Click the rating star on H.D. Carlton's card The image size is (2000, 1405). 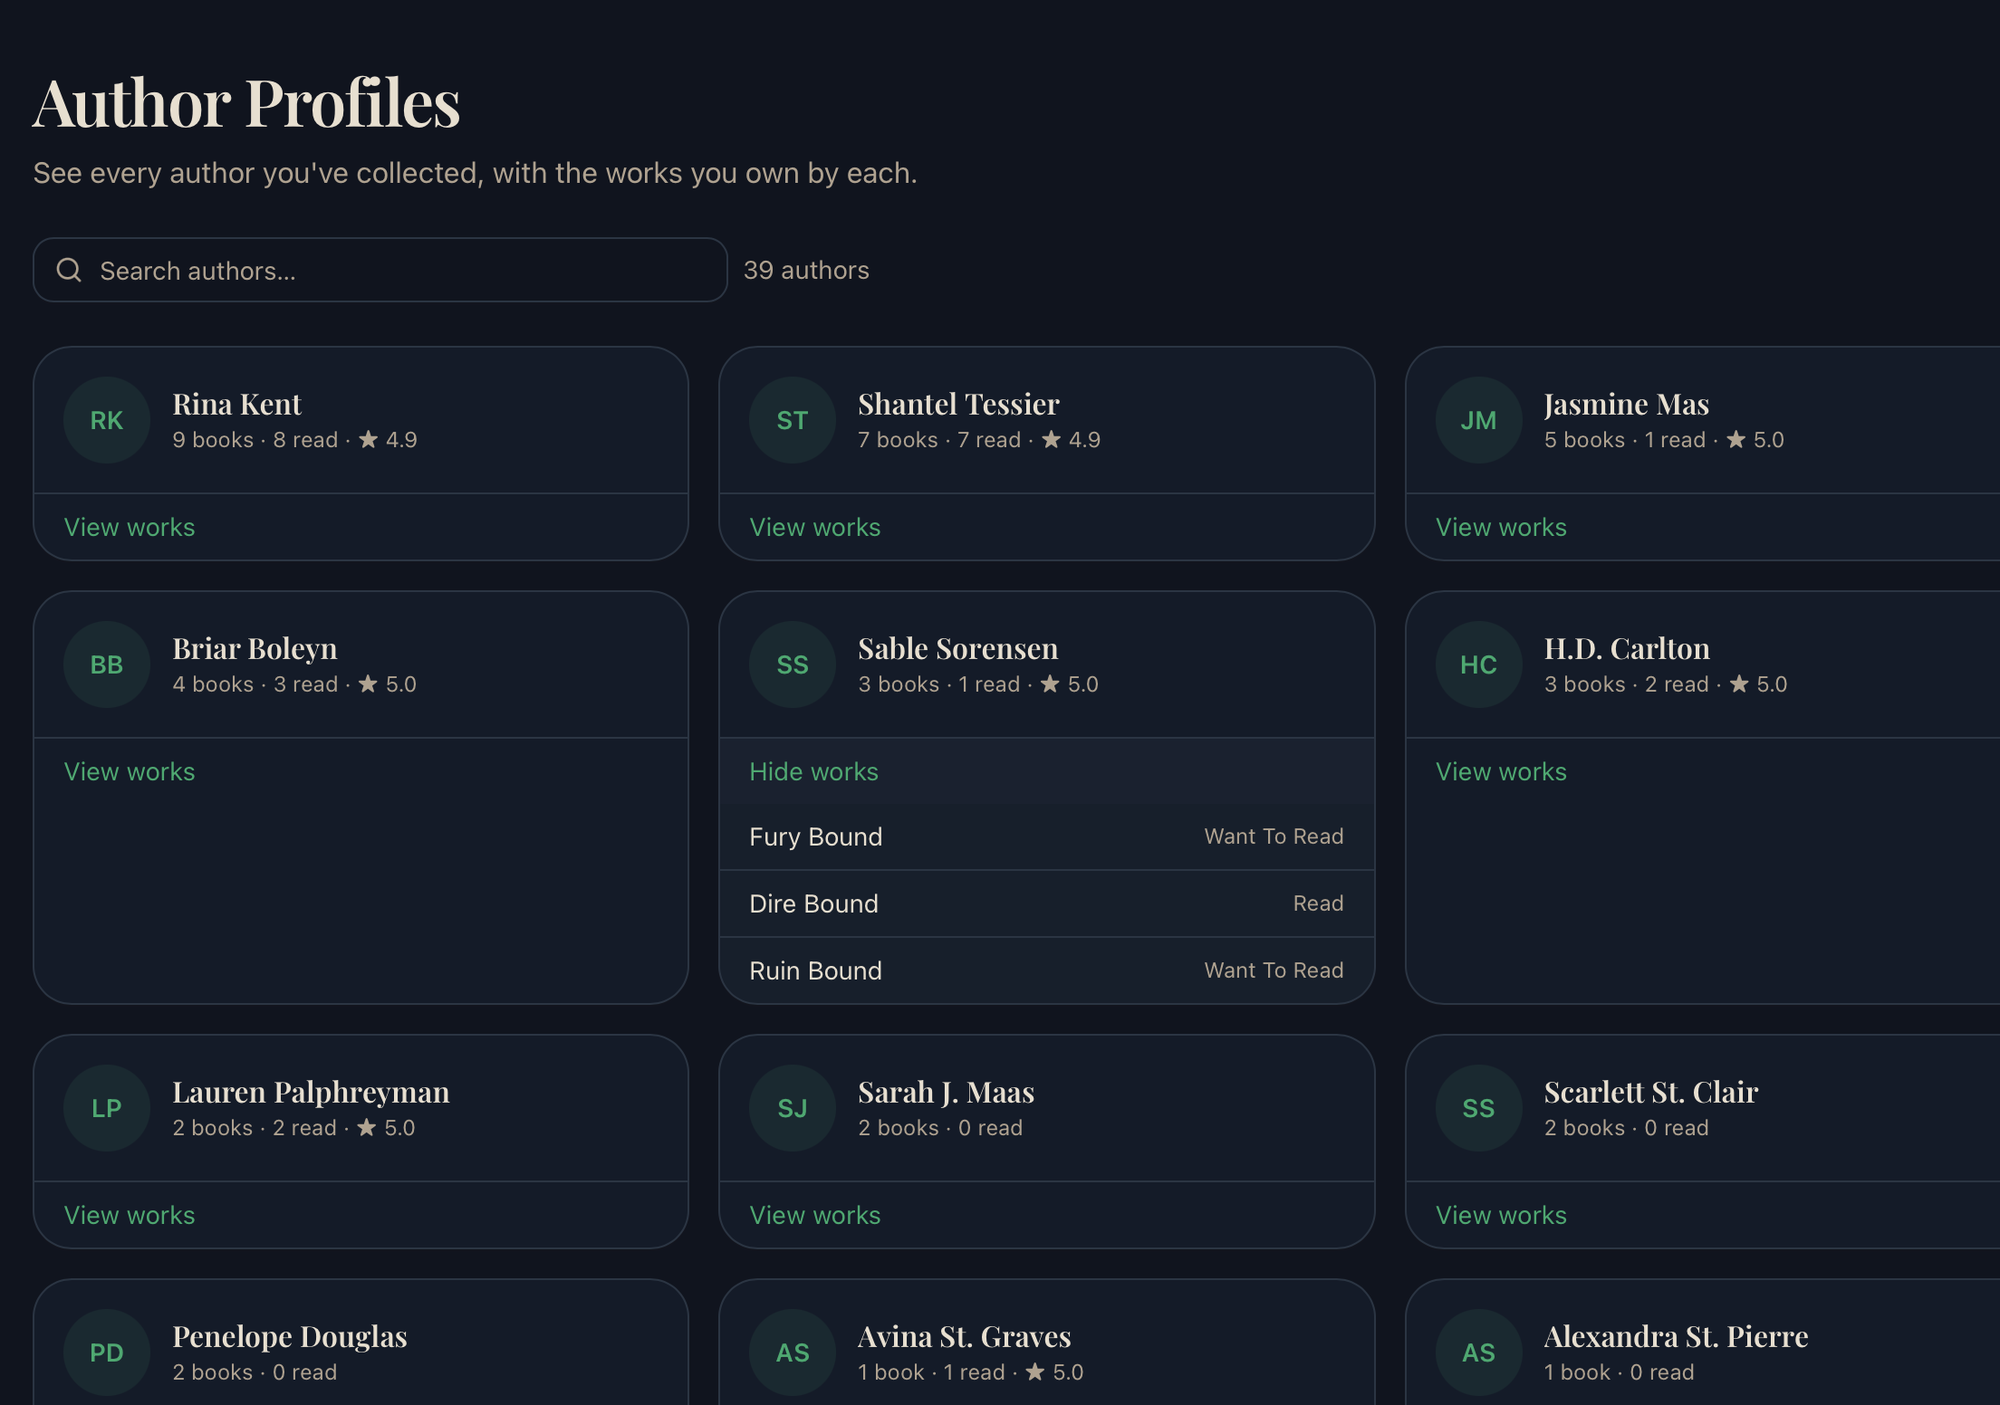[1740, 684]
